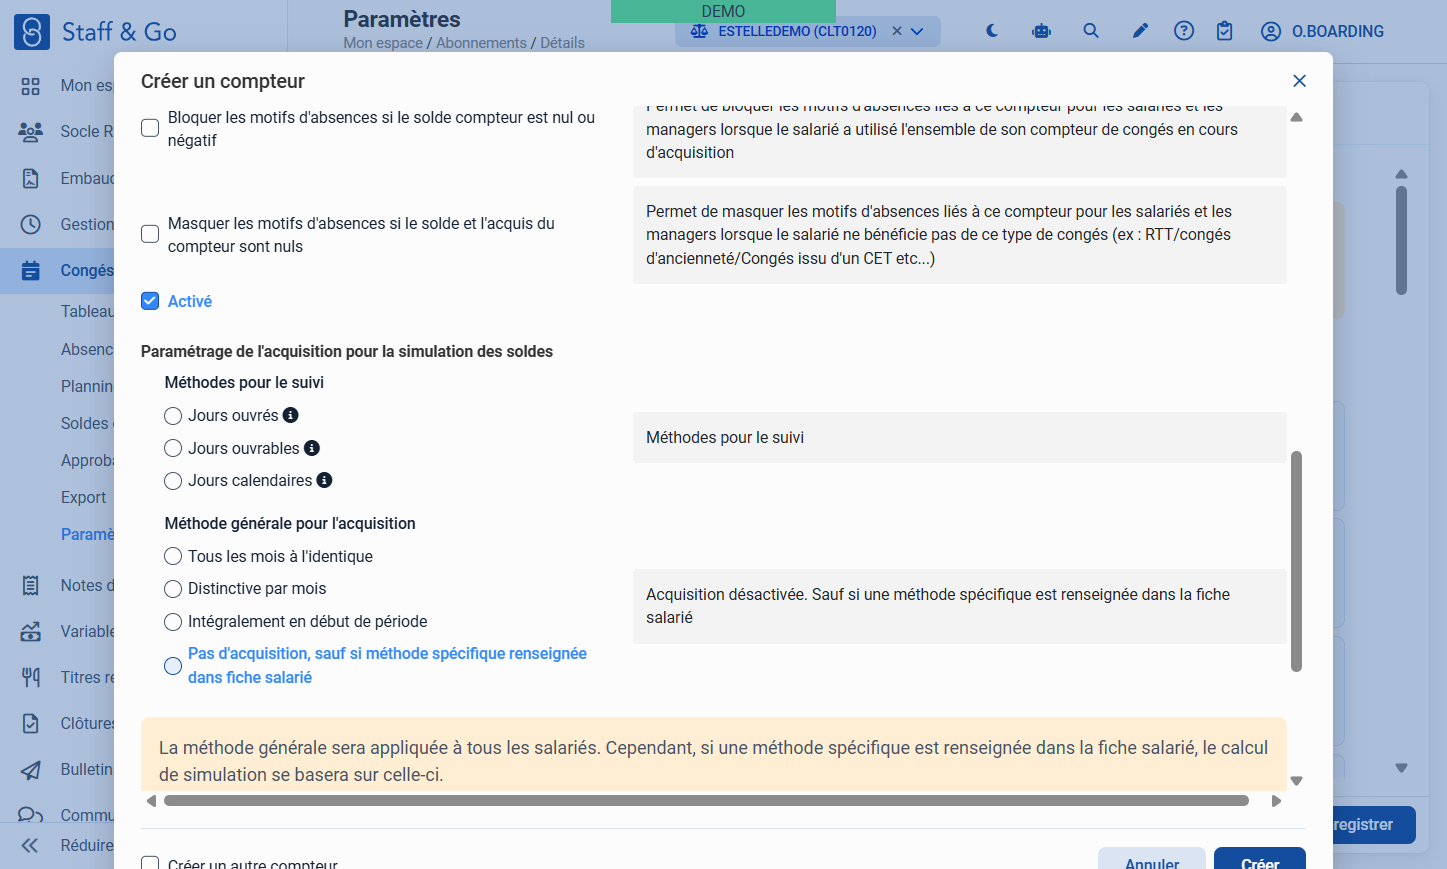The image size is (1447, 869).
Task: Close the Créer un compteur dialog
Action: point(1299,81)
